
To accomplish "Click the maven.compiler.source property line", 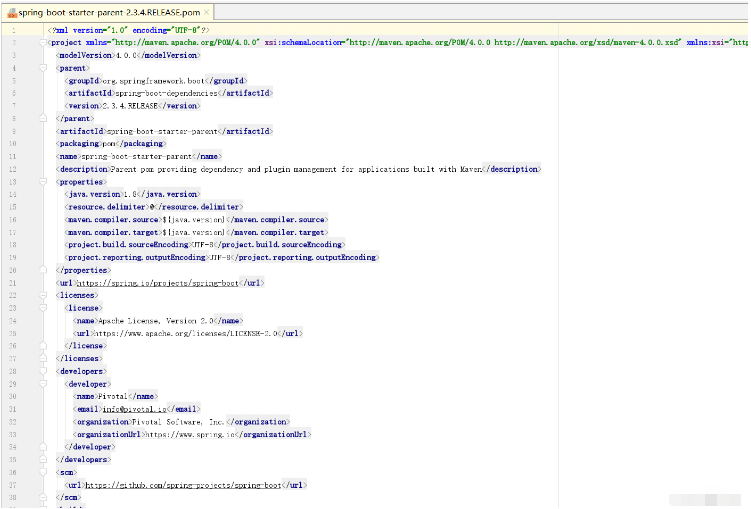I will (197, 220).
